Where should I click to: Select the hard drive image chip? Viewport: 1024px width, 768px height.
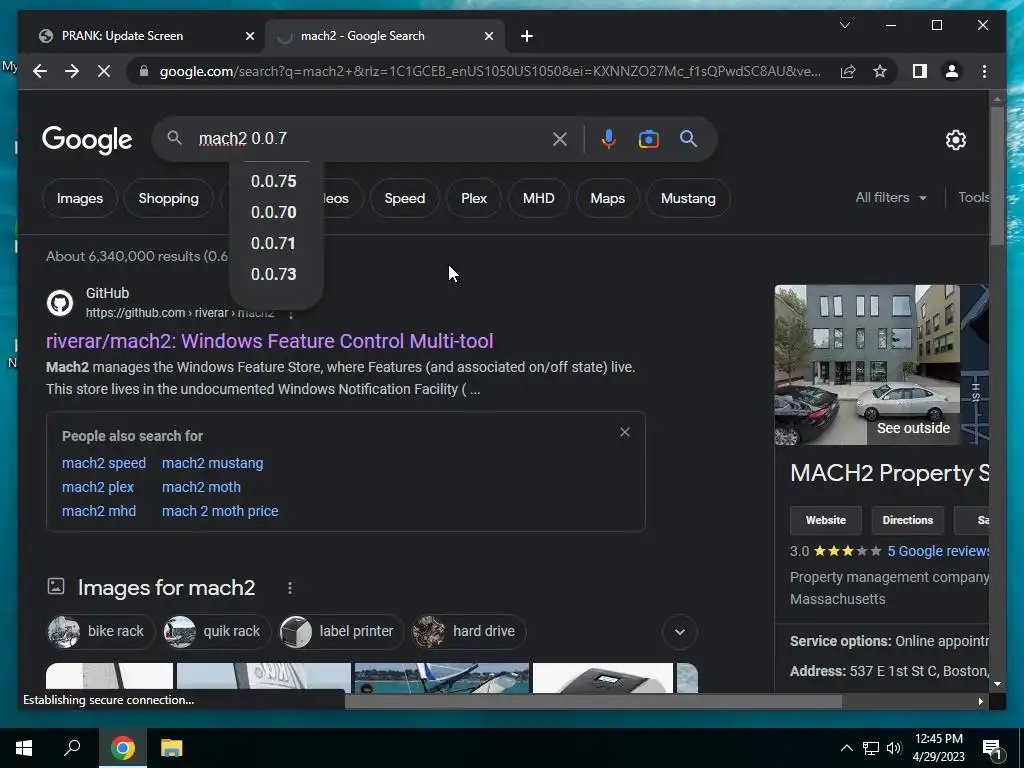coord(469,632)
